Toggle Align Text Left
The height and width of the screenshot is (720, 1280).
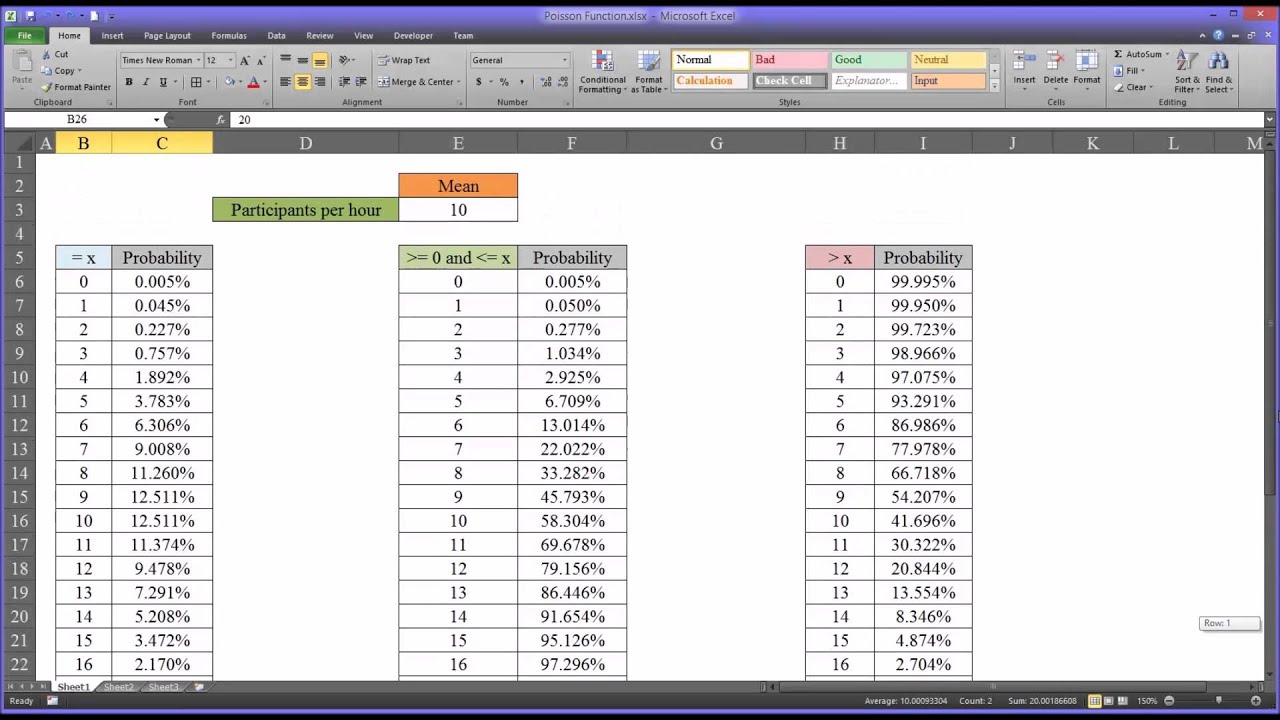coord(285,82)
